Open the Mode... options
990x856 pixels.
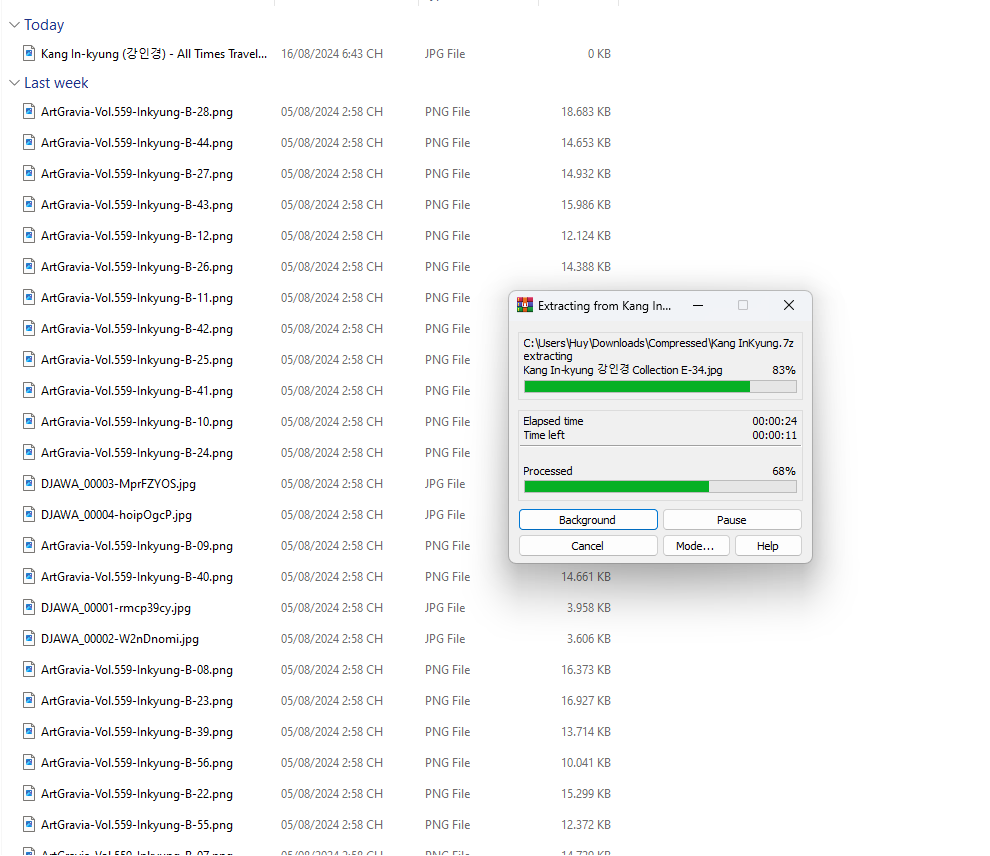(695, 546)
